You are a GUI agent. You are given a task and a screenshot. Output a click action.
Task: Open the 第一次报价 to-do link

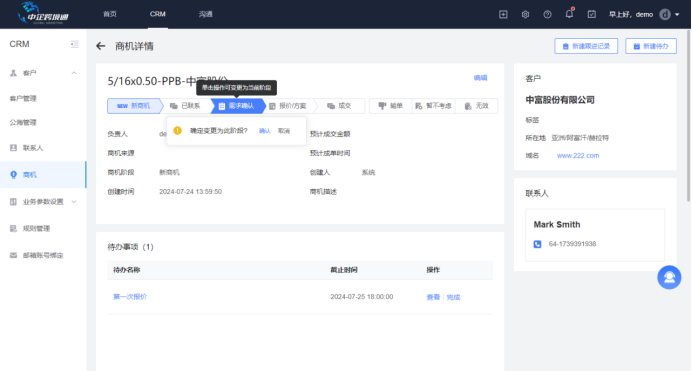[130, 297]
